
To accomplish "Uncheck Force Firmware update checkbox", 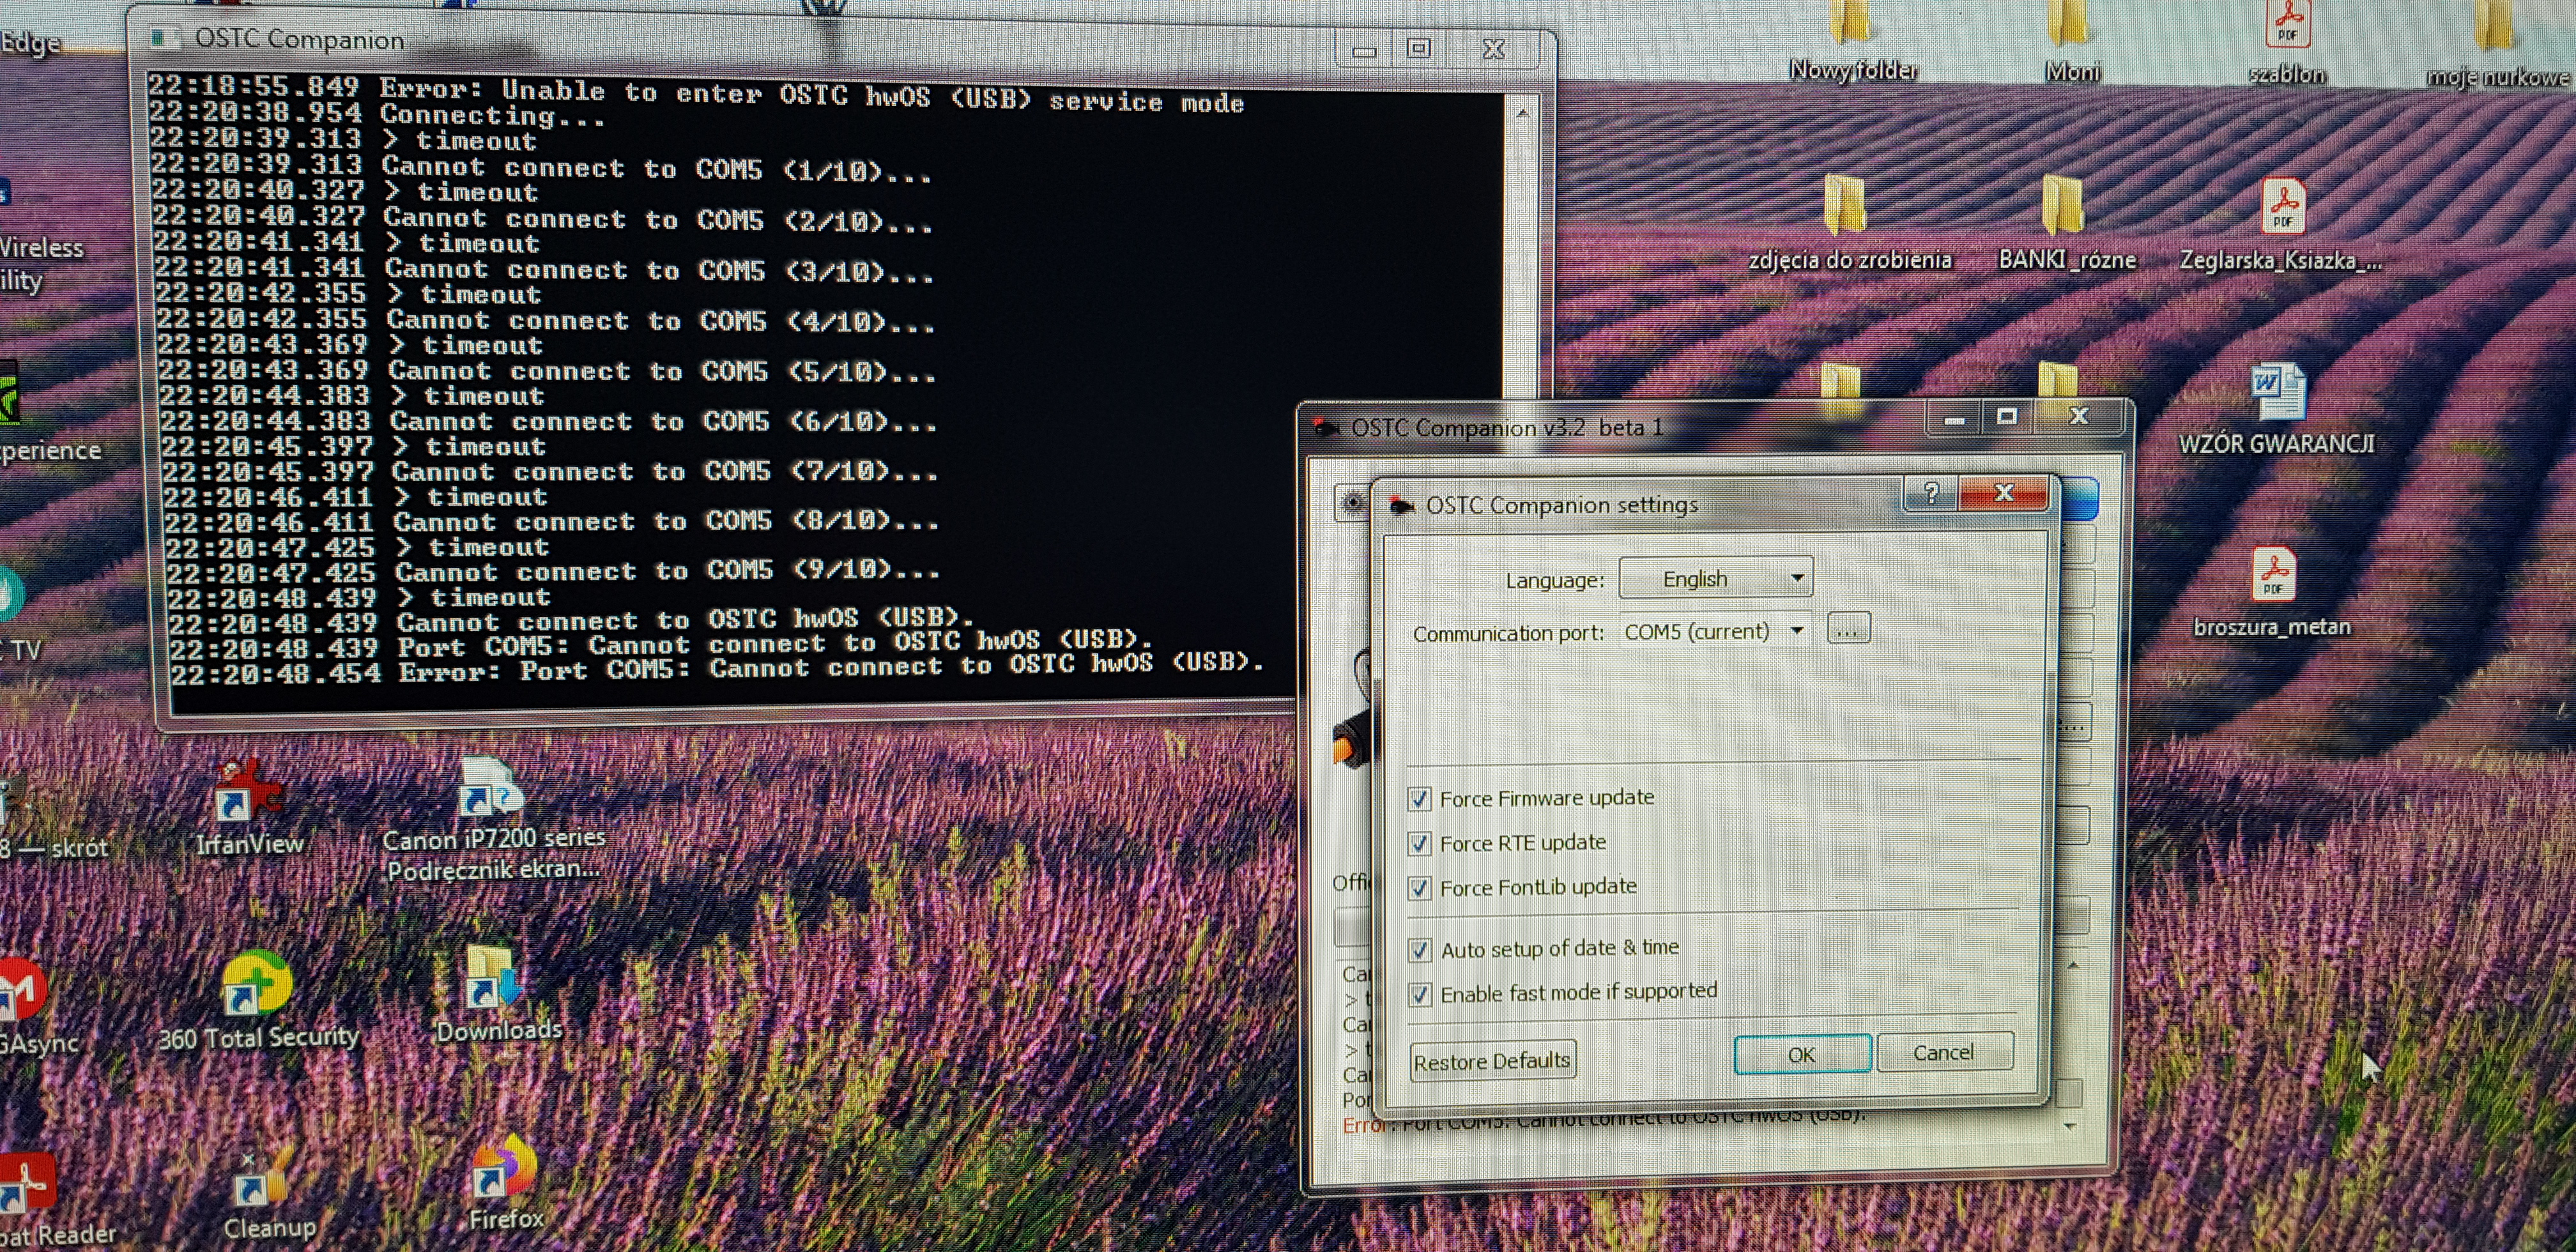I will pos(1419,799).
